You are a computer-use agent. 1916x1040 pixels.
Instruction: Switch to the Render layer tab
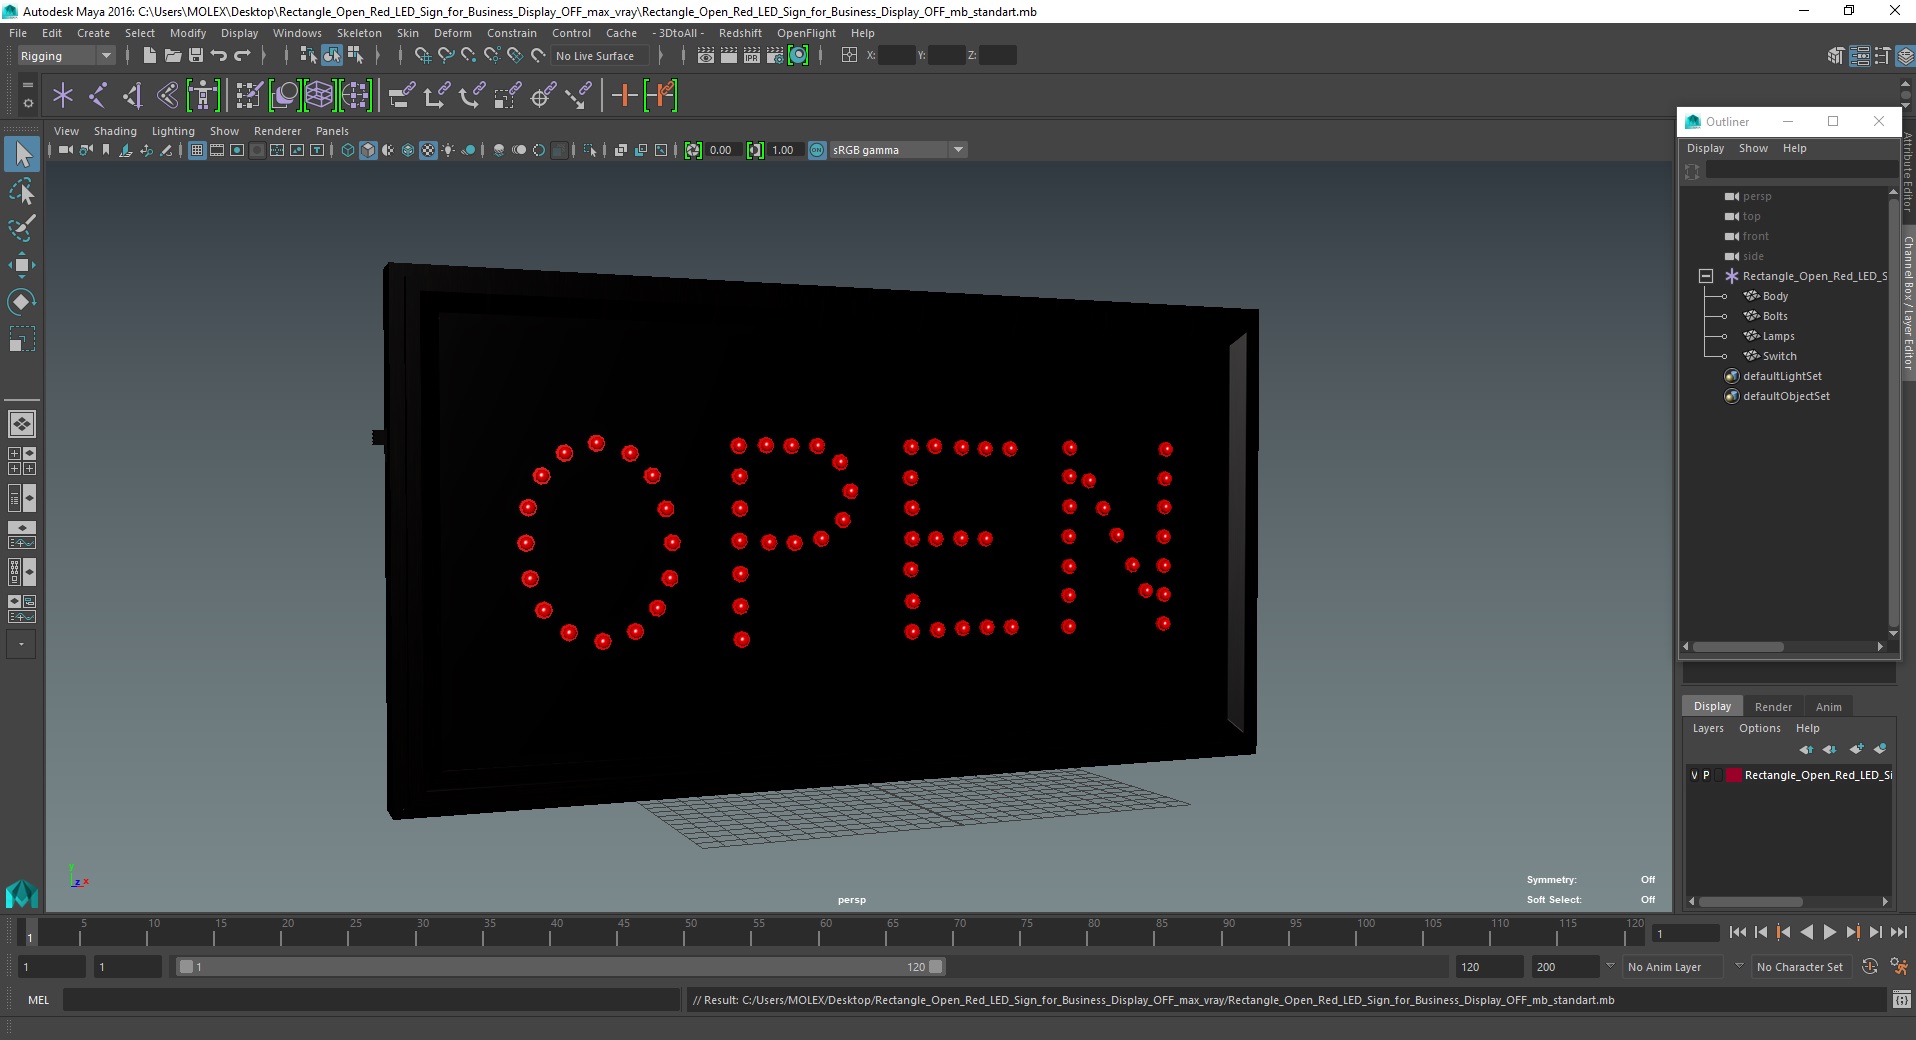1773,706
